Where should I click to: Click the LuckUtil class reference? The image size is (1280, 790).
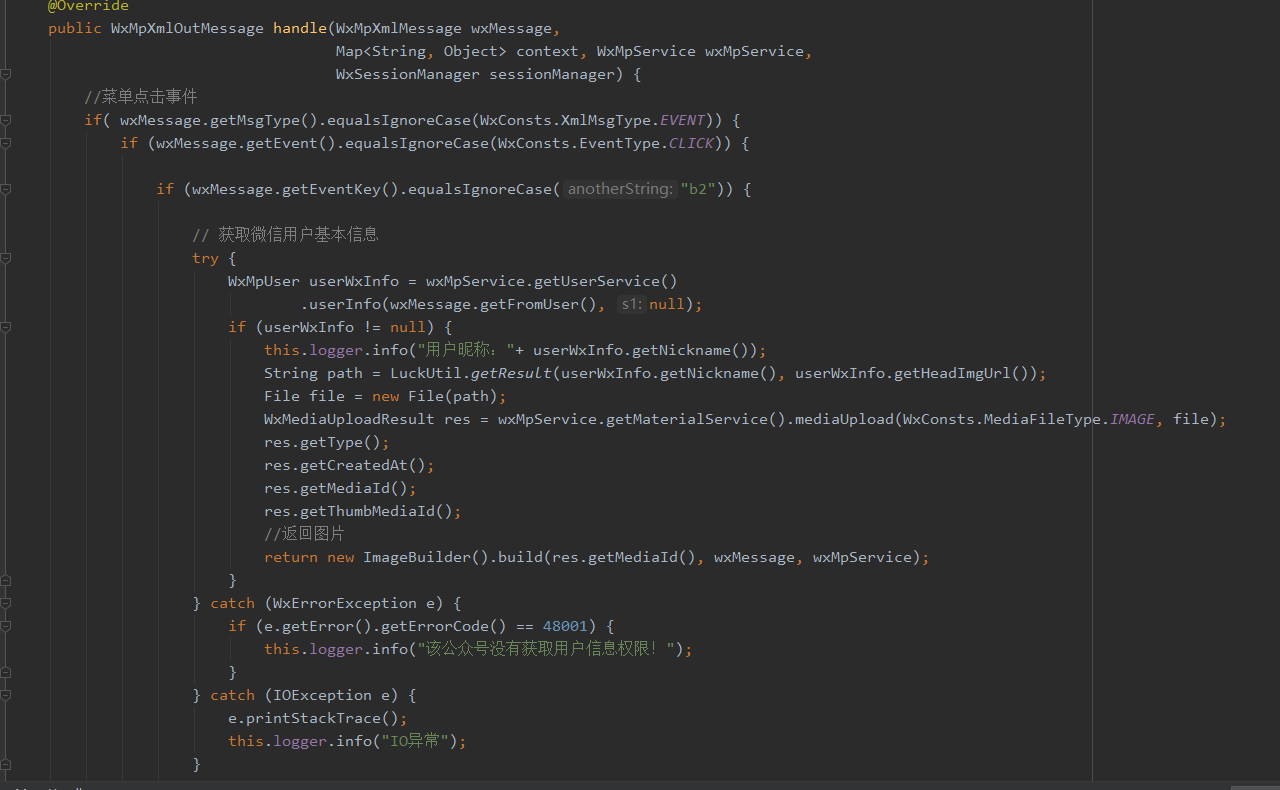pyautogui.click(x=426, y=373)
